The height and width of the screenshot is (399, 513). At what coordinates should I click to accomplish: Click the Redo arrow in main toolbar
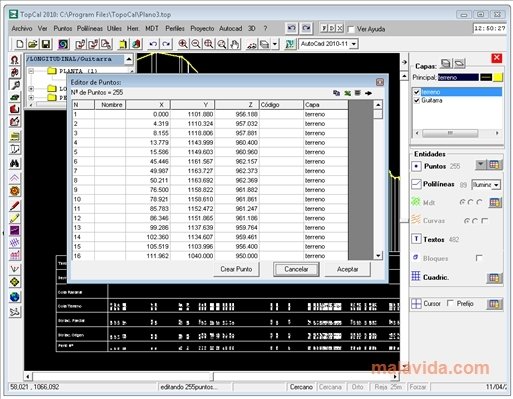point(166,44)
